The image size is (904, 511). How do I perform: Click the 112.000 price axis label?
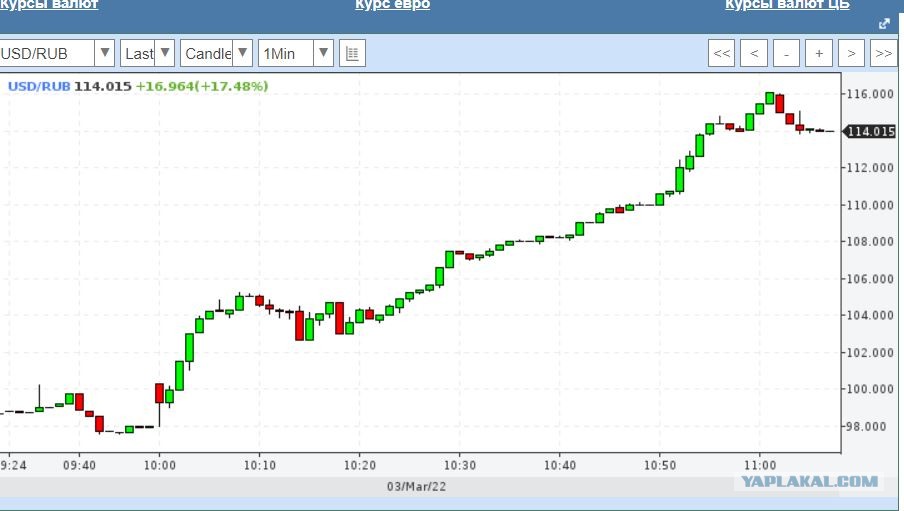tap(870, 168)
